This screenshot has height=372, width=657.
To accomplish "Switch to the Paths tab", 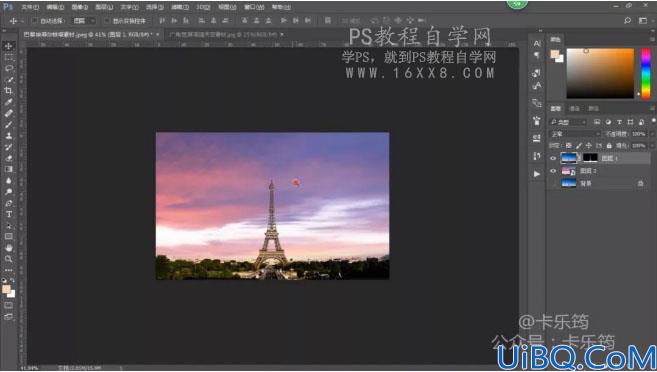I will click(593, 108).
